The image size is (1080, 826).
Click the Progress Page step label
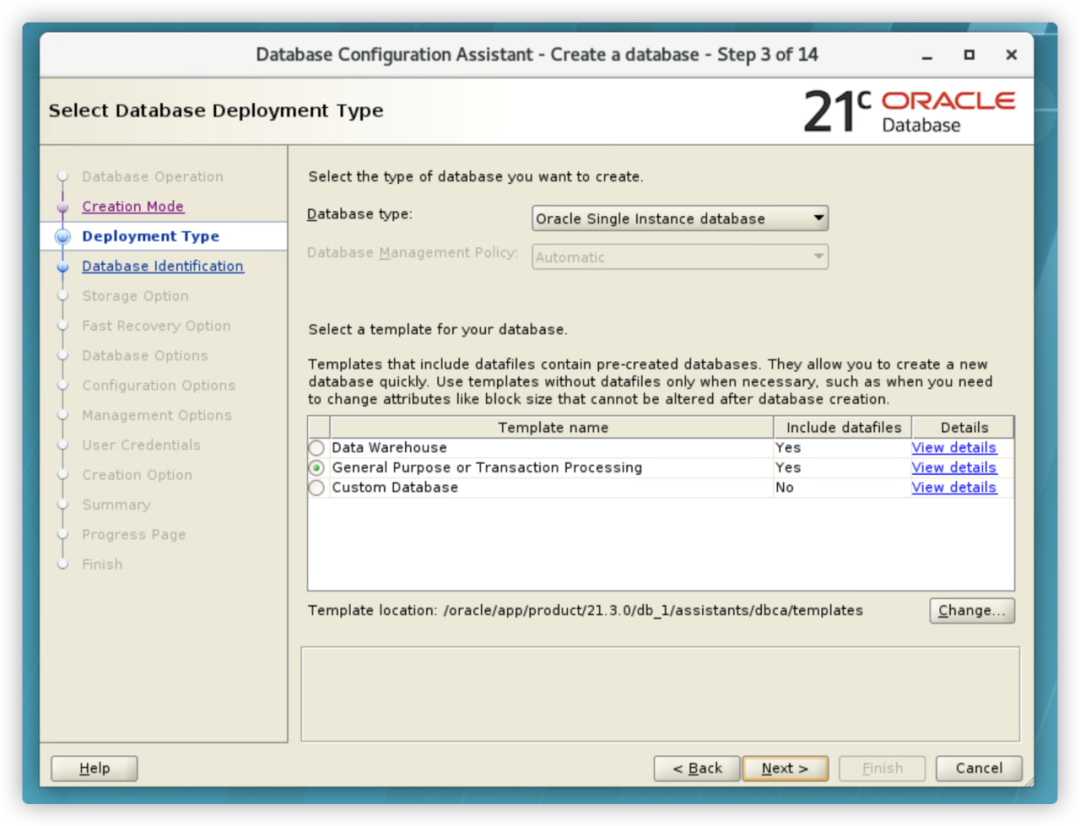tap(134, 535)
